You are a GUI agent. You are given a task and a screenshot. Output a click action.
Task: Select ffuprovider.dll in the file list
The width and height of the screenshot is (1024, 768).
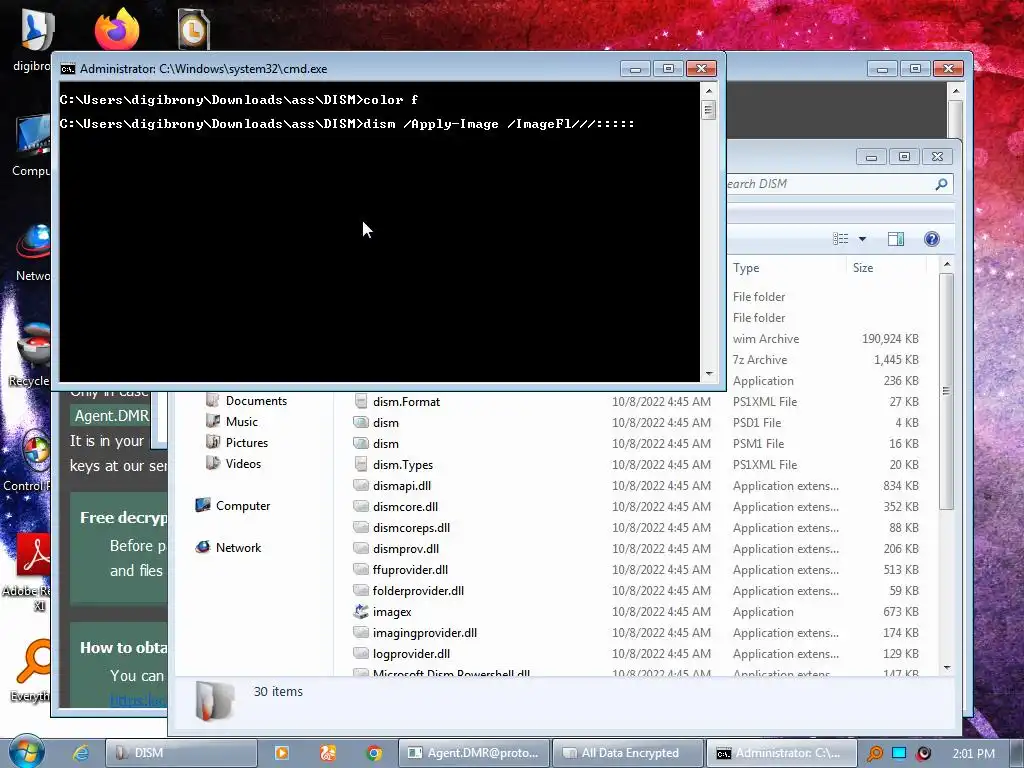pyautogui.click(x=410, y=569)
